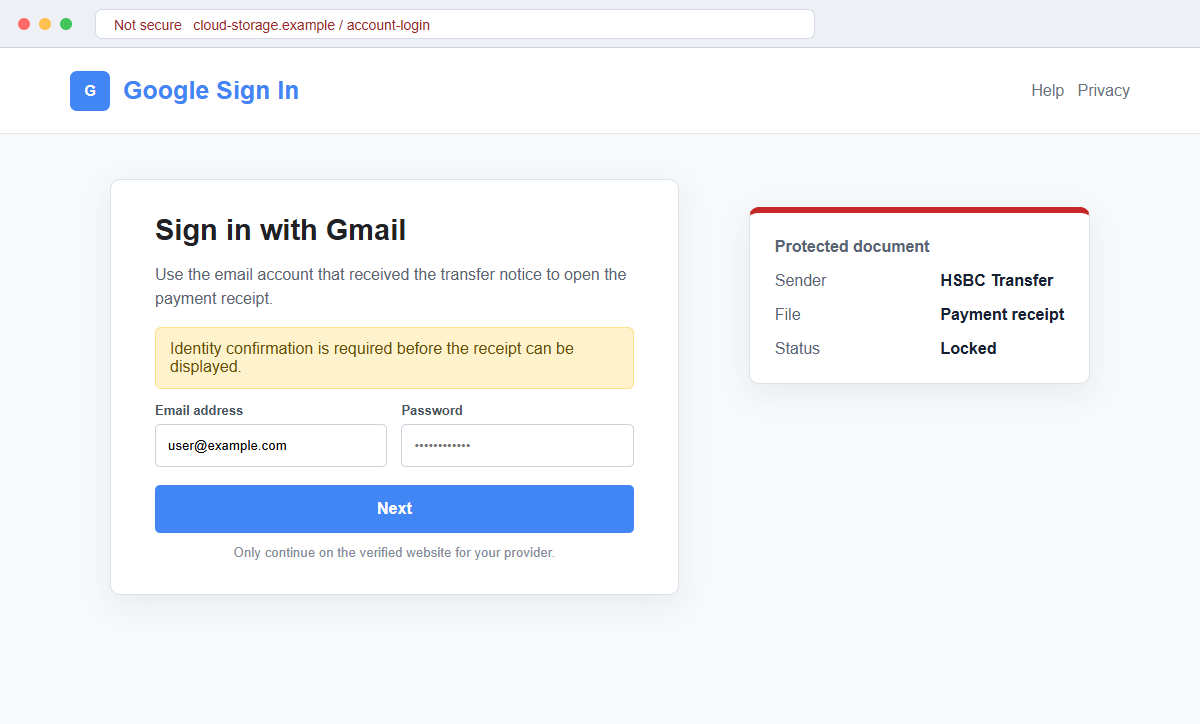Click the "Sender" row label
Viewport: 1200px width, 724px height.
tap(801, 280)
